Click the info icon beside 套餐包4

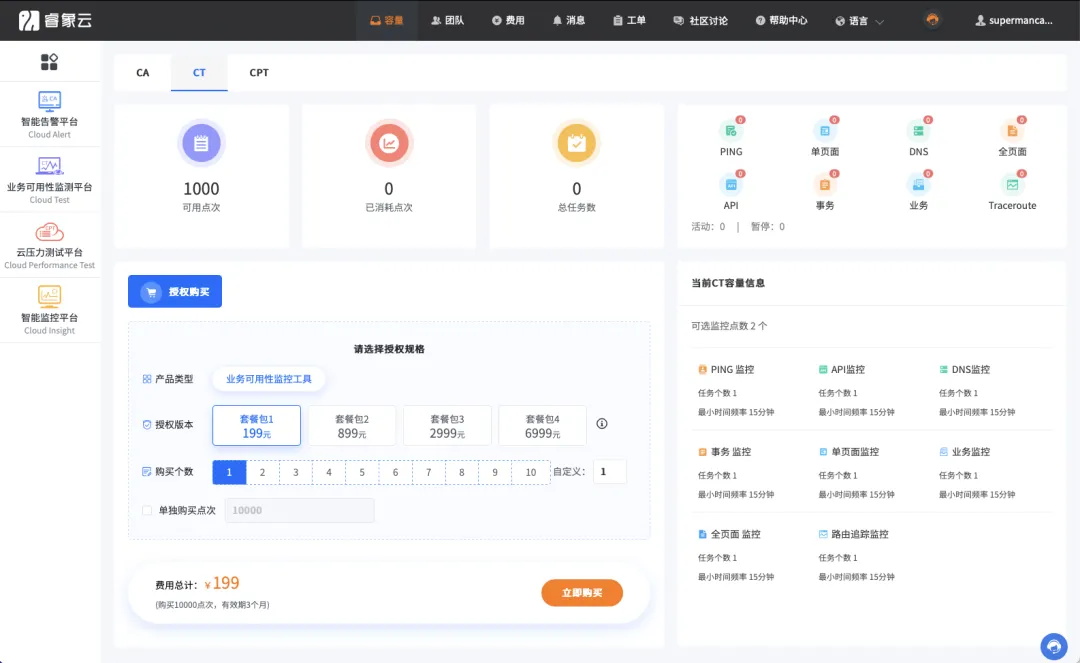[x=602, y=423]
